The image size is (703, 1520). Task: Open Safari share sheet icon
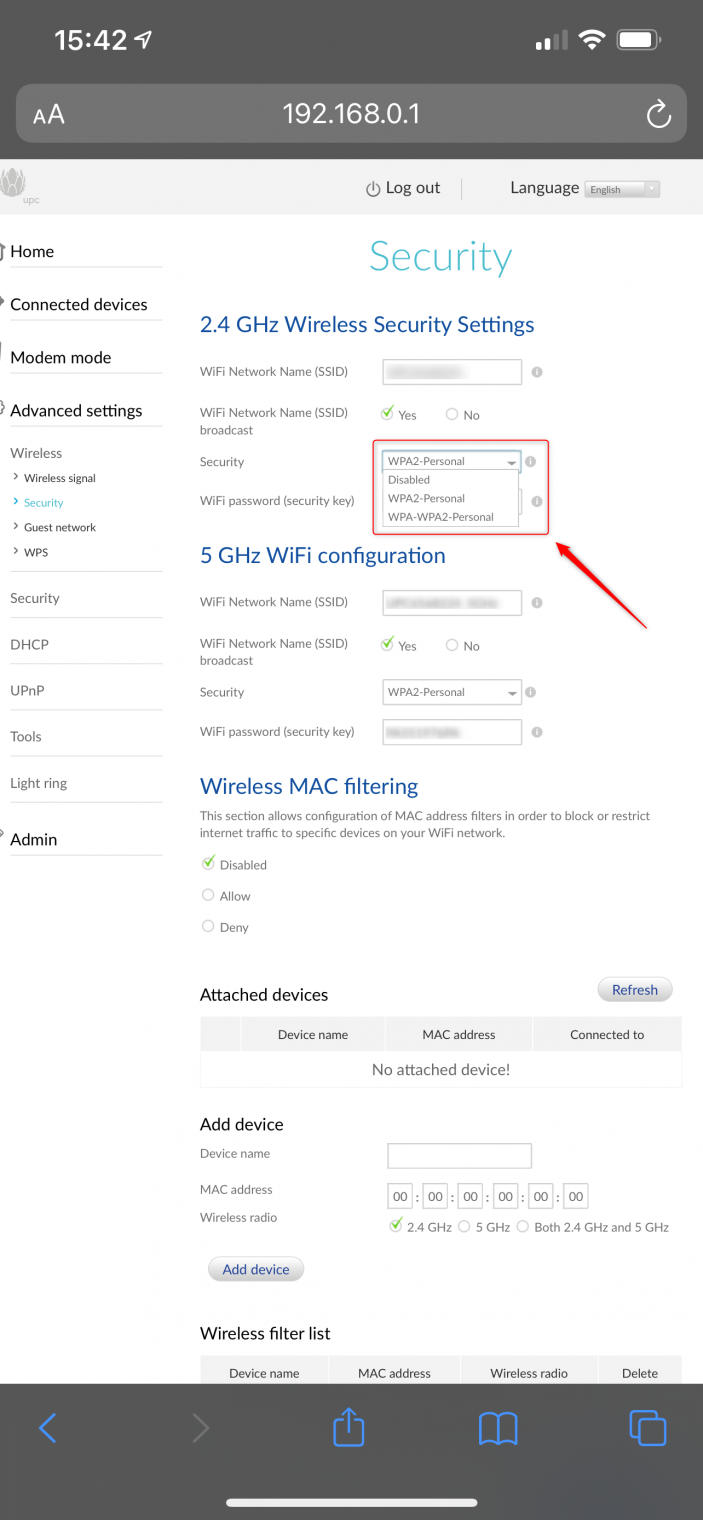[x=348, y=1427]
